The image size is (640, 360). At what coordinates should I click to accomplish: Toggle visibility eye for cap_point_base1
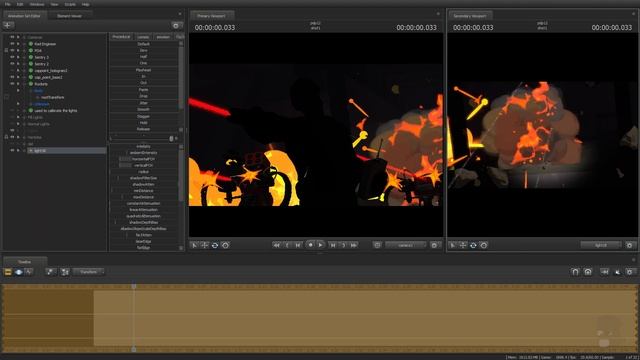pyautogui.click(x=12, y=77)
